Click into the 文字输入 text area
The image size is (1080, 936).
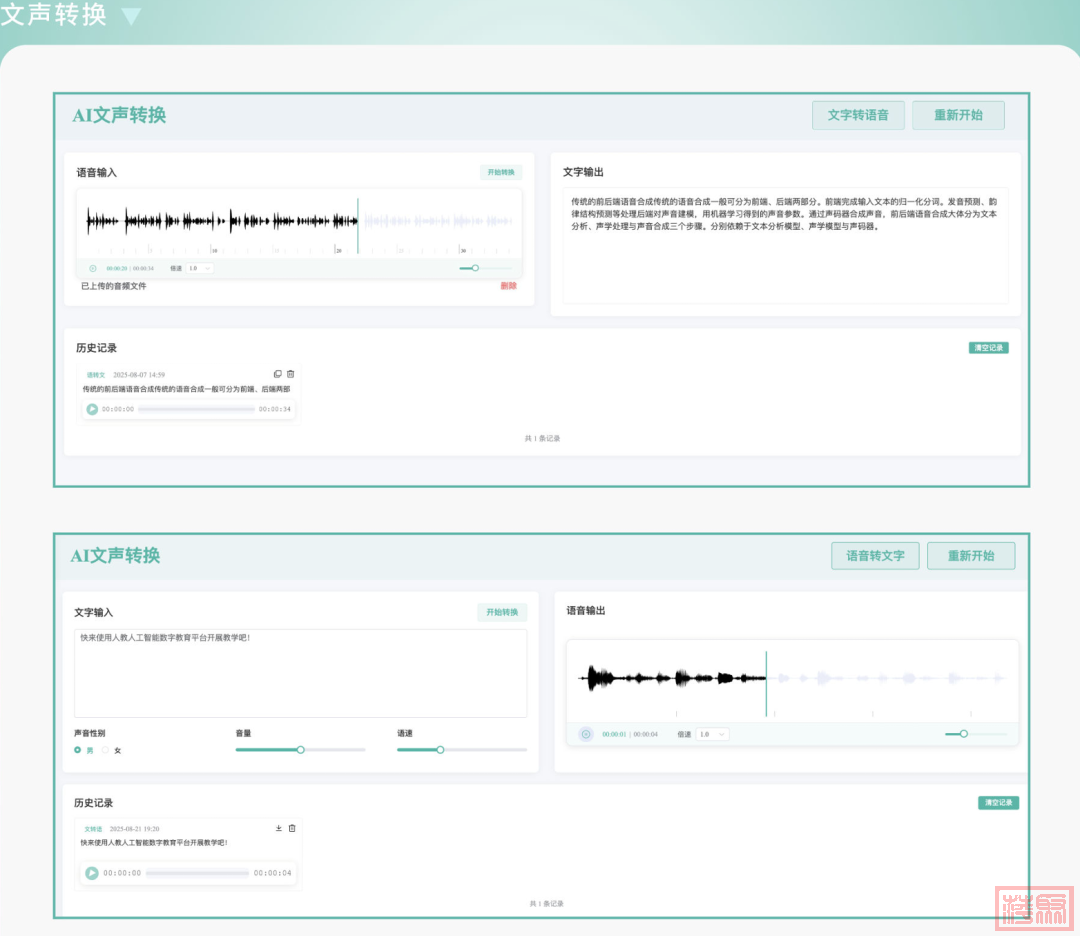coord(300,672)
